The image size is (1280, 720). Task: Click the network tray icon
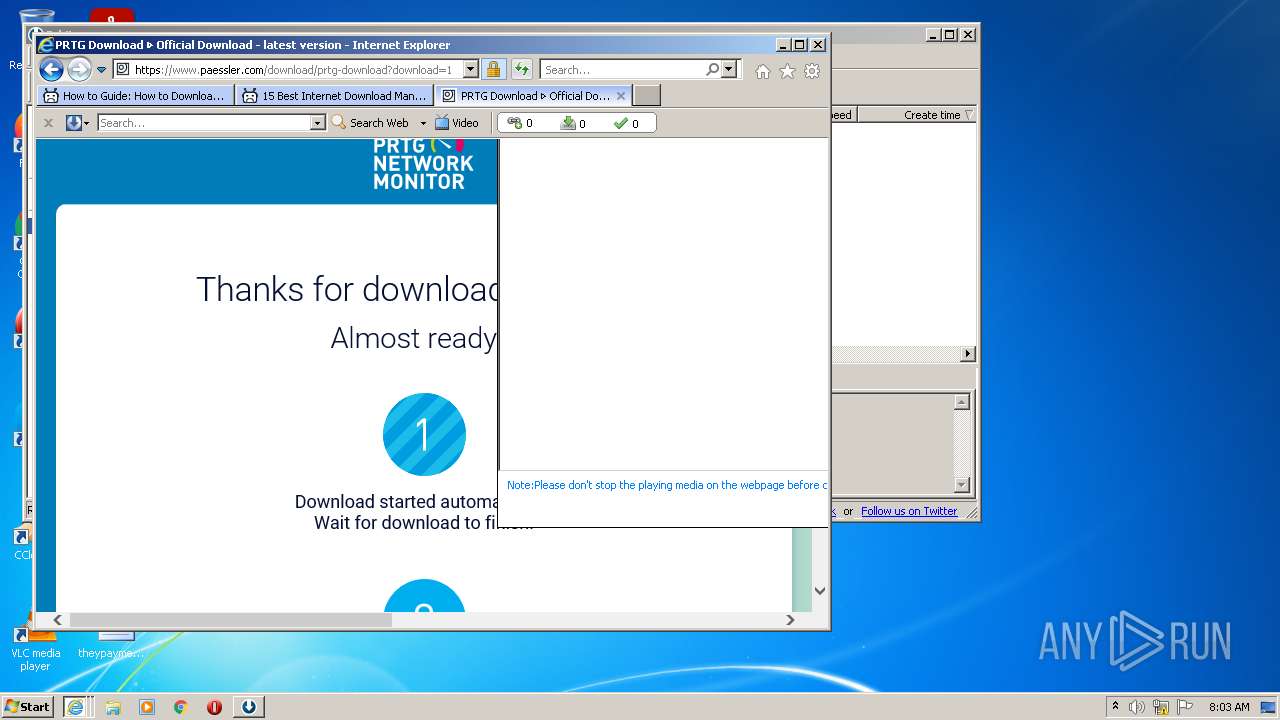(1161, 707)
